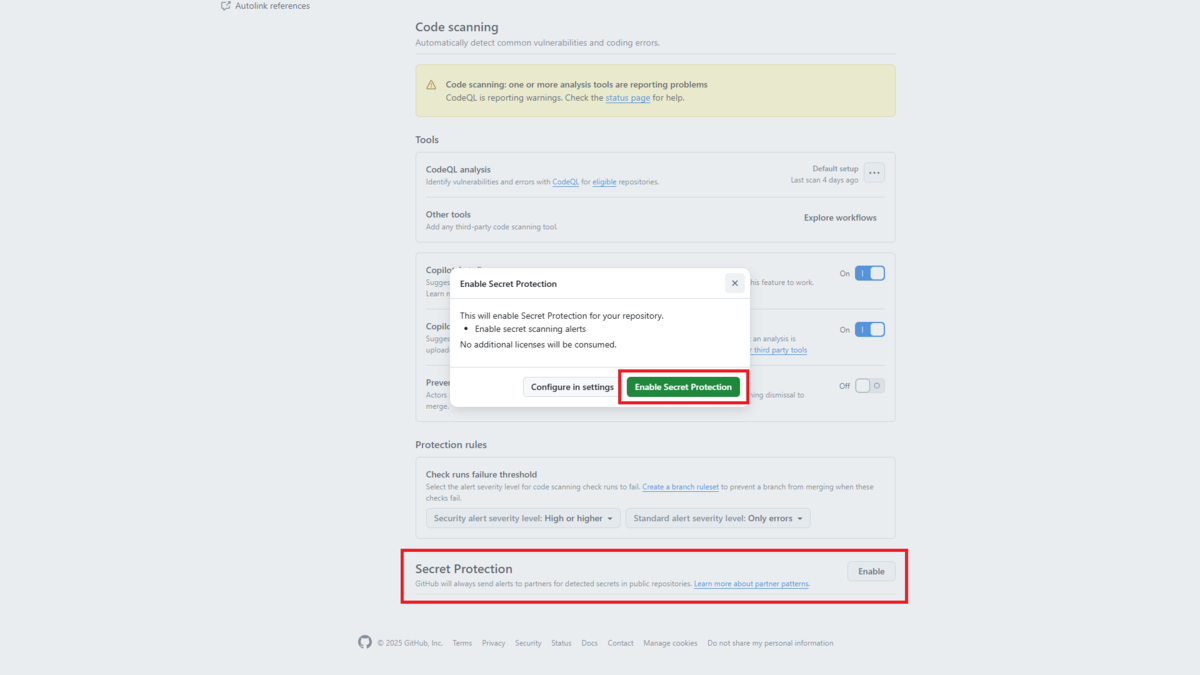Click Configure in settings button
This screenshot has height=675, width=1200.
pos(572,387)
